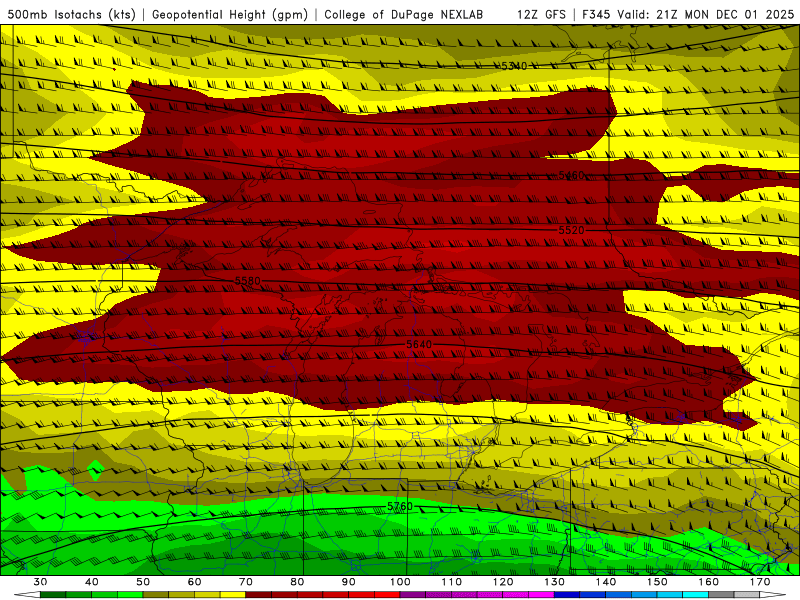Click the olive swatch starting at 50
The width and height of the screenshot is (800, 600).
coord(156,594)
